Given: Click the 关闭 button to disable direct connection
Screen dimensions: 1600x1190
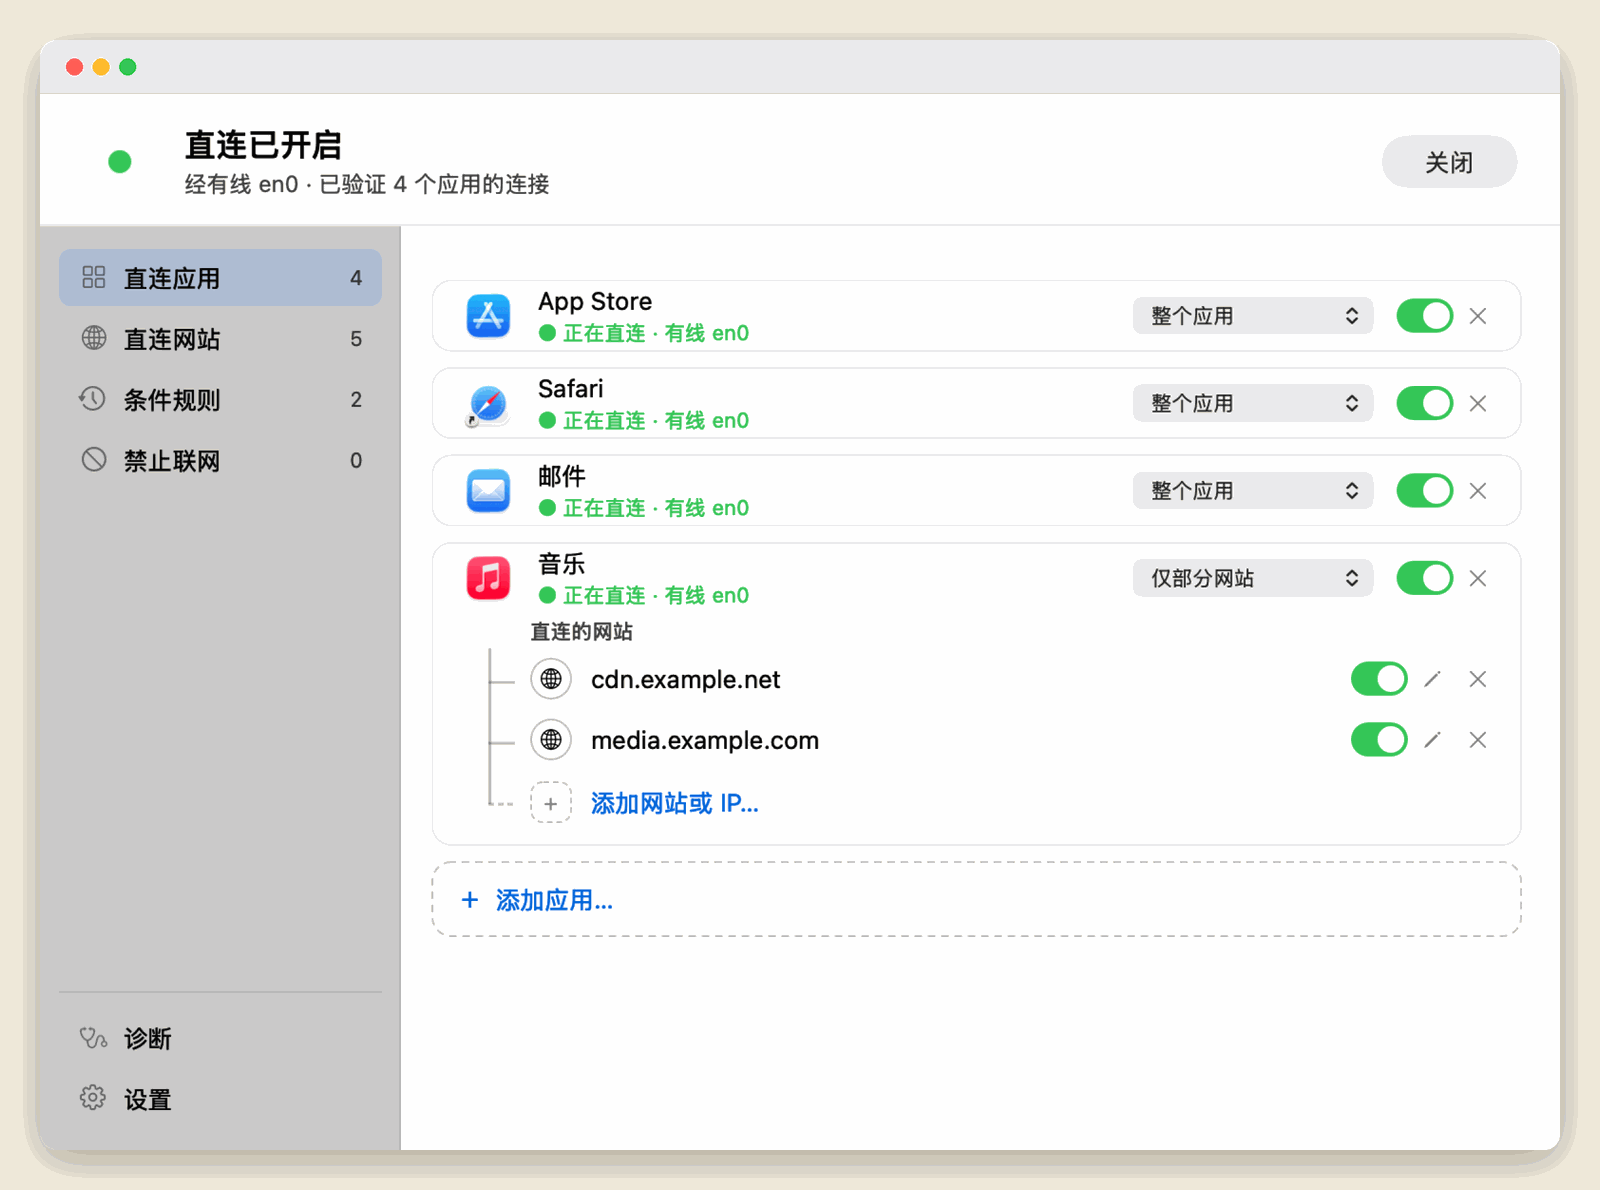Looking at the screenshot, I should tap(1449, 162).
